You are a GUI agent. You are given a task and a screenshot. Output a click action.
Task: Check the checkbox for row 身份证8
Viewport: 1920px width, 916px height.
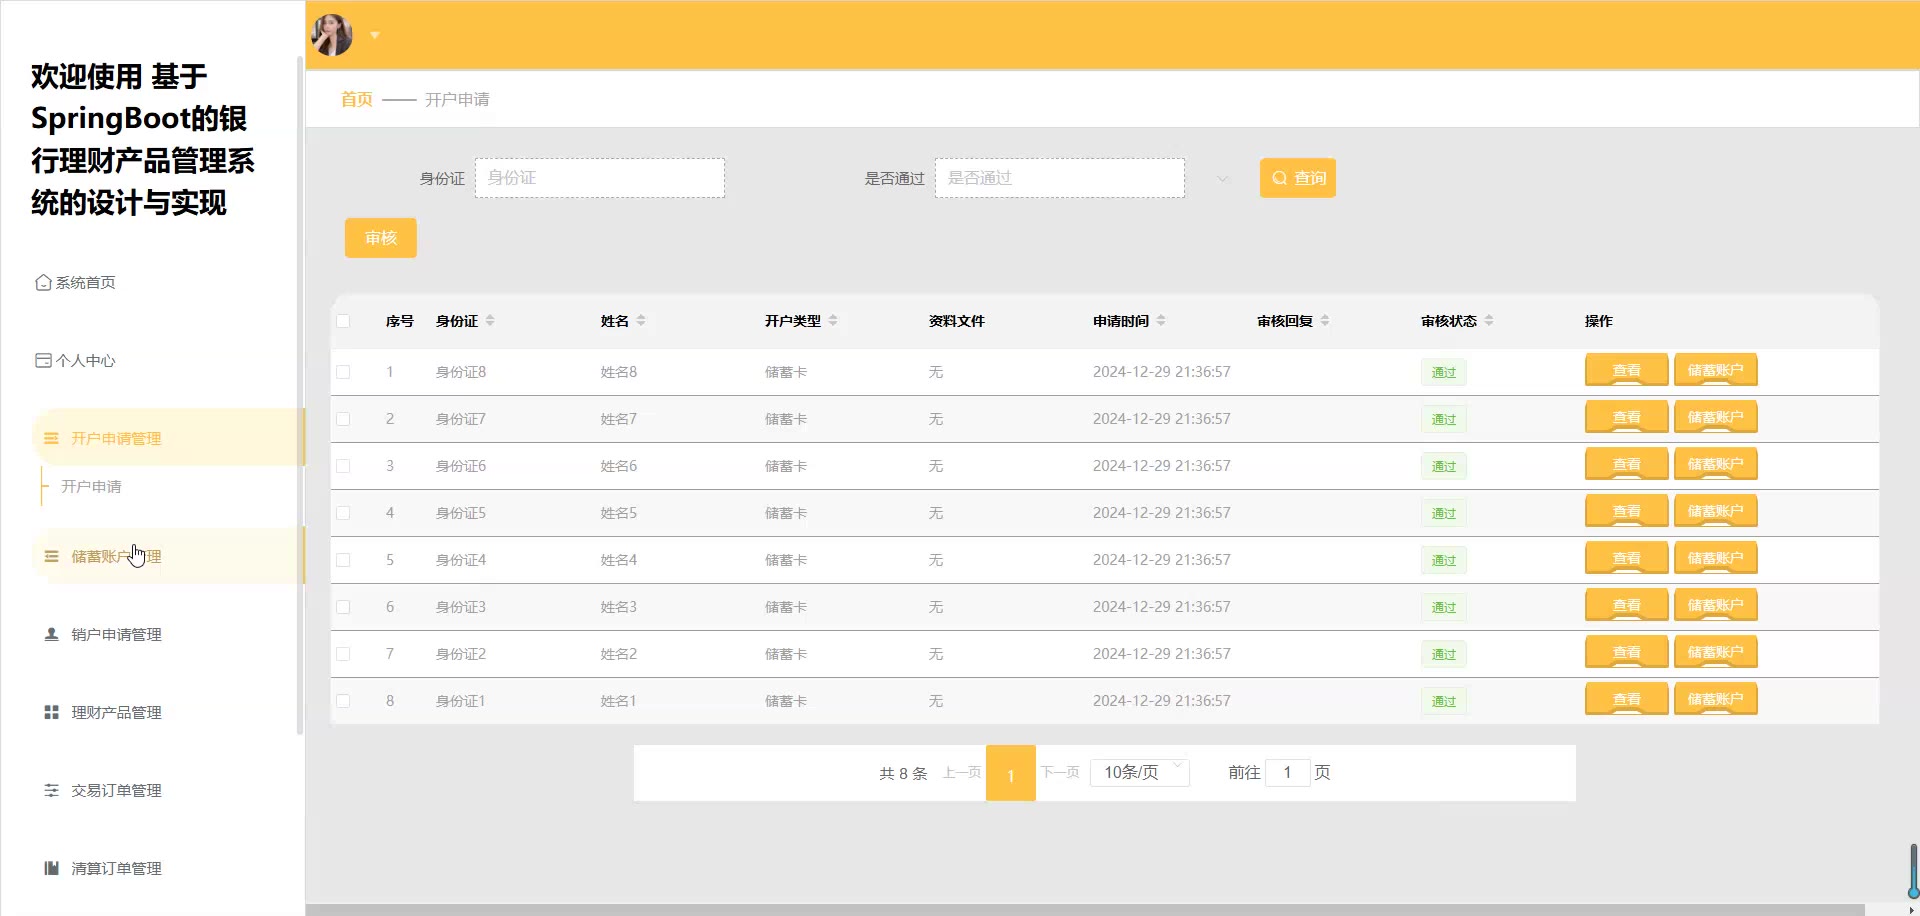[343, 372]
